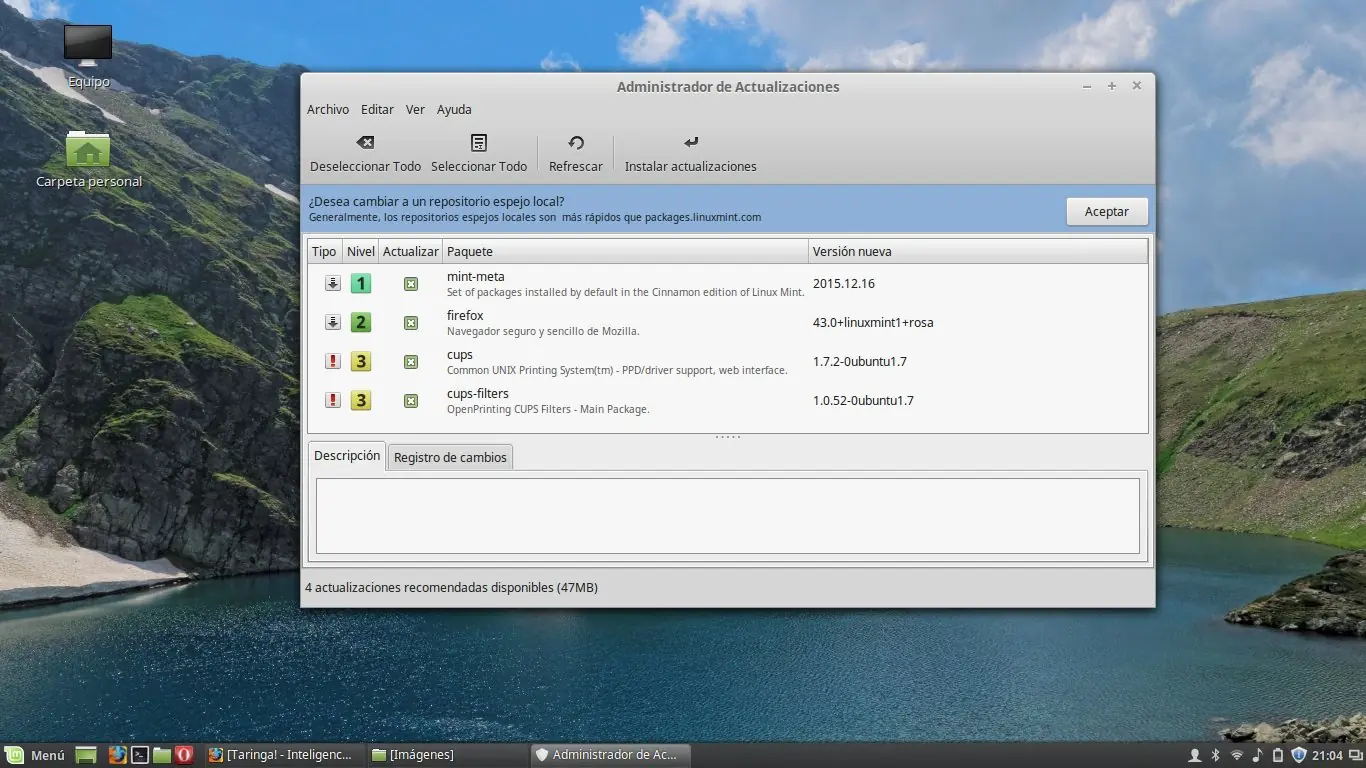Click the update shield icon in system tray
This screenshot has height=768, width=1366.
(x=1298, y=755)
